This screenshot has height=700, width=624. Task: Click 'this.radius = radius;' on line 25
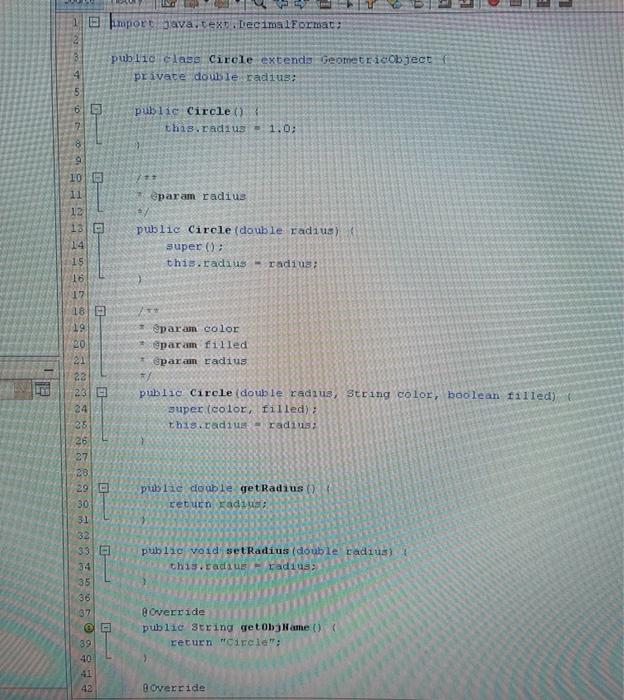click(x=242, y=425)
